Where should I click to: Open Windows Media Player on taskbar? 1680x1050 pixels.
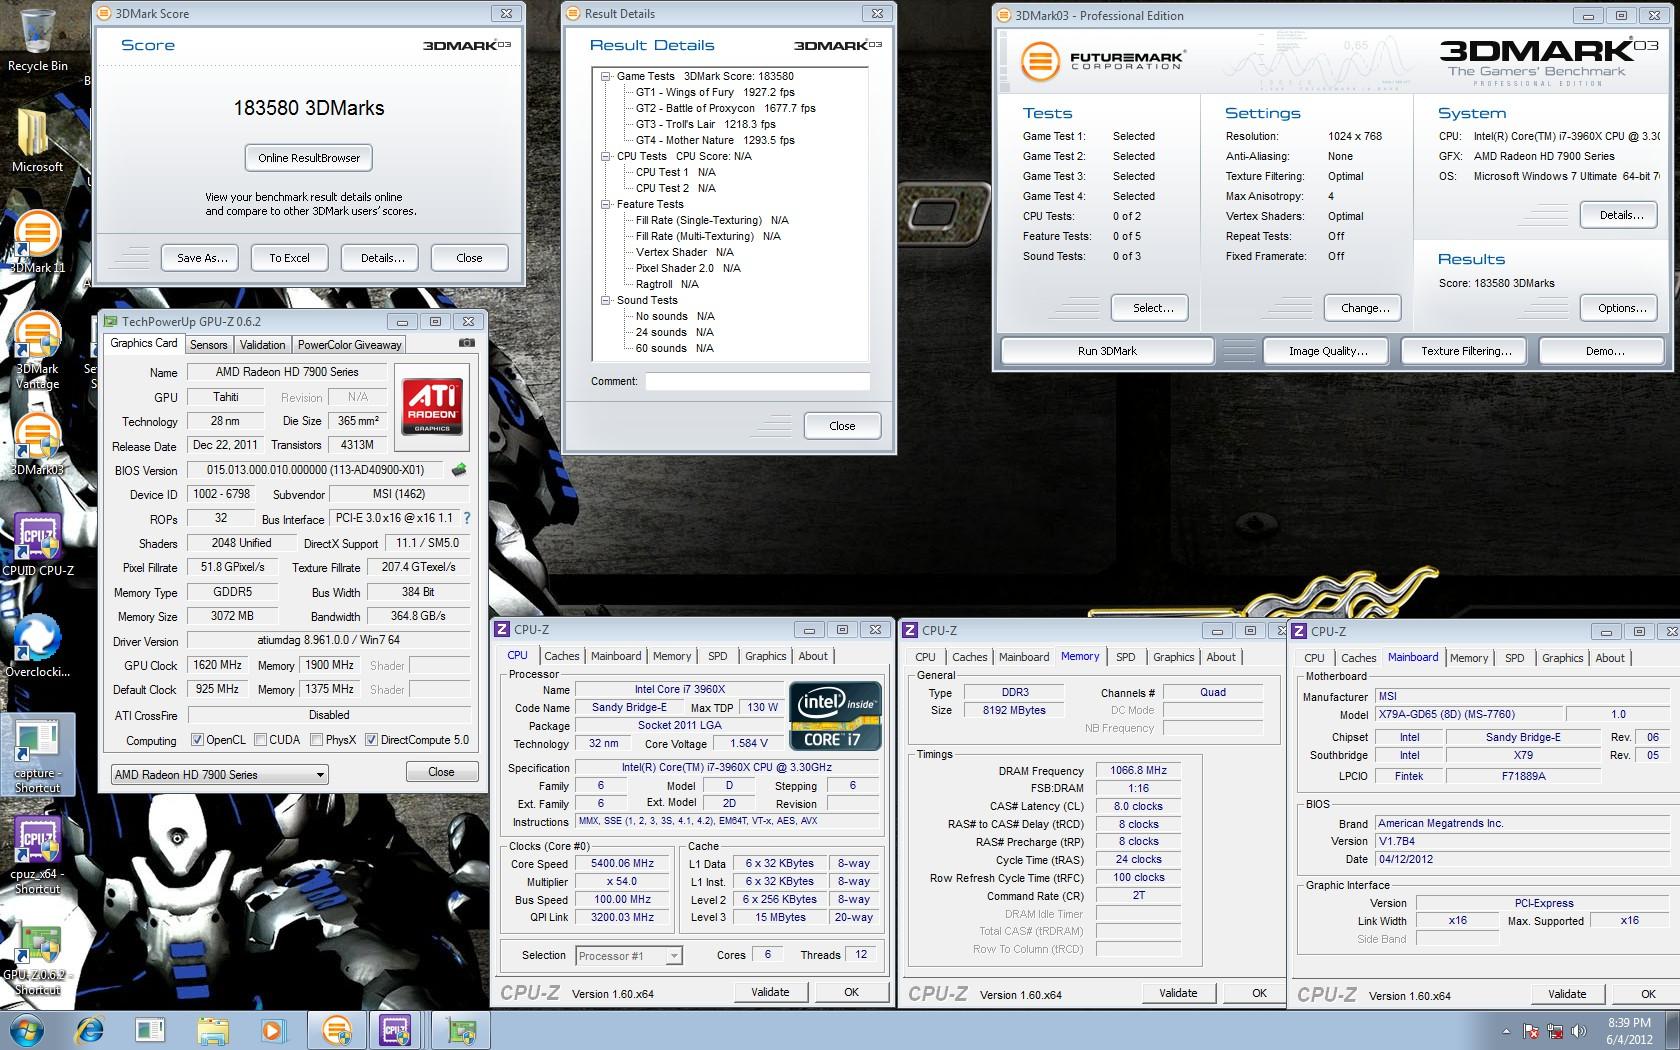pos(272,1030)
